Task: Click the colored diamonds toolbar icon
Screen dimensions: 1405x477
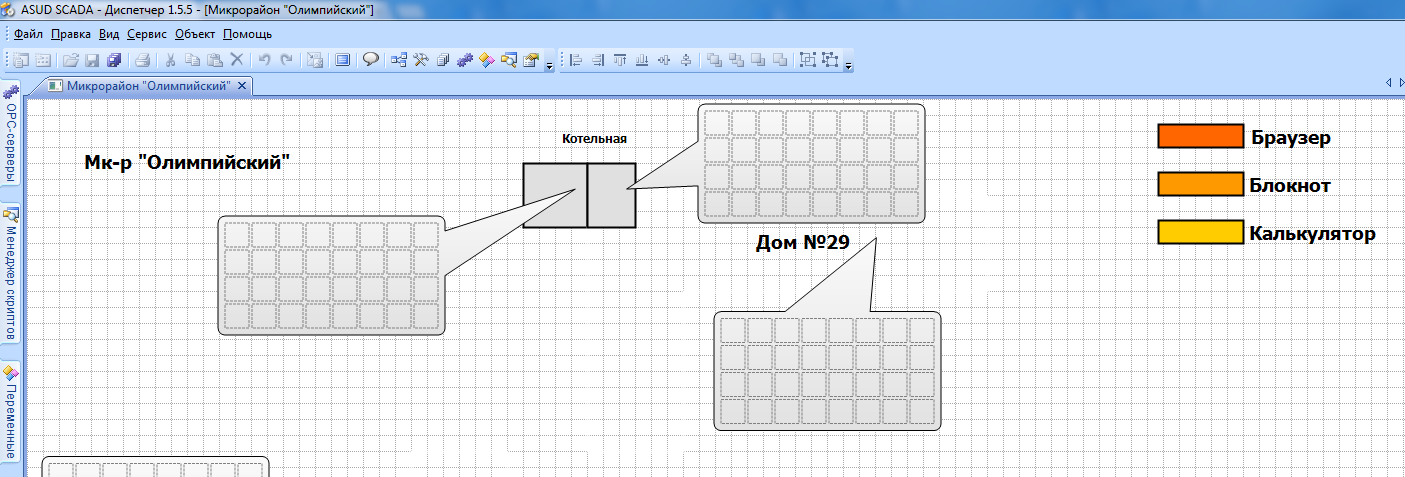Action: tap(486, 60)
